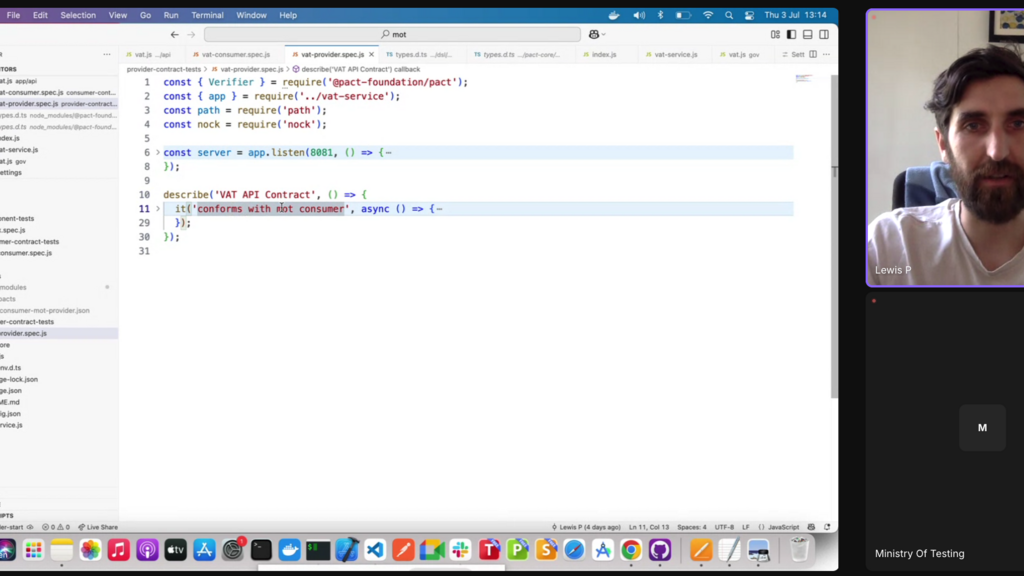
Task: Select consumer-mot-provider.json in the explorer
Action: 57,310
